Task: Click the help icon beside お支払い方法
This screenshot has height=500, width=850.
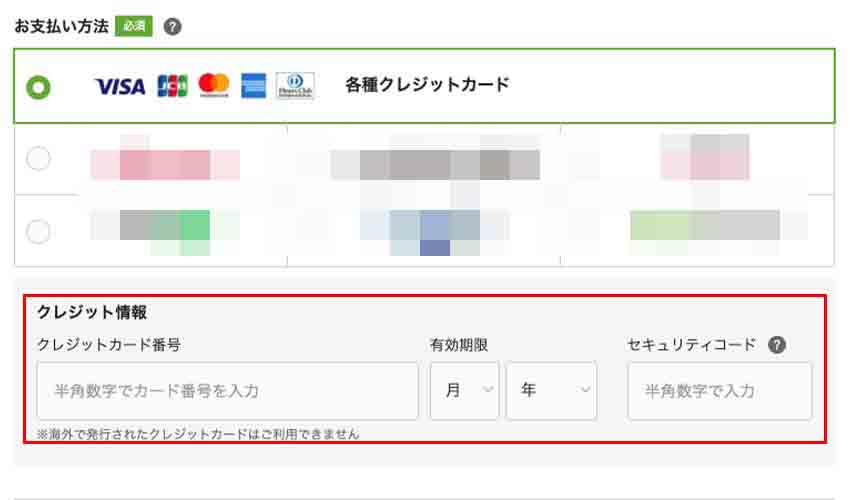Action: (x=172, y=27)
